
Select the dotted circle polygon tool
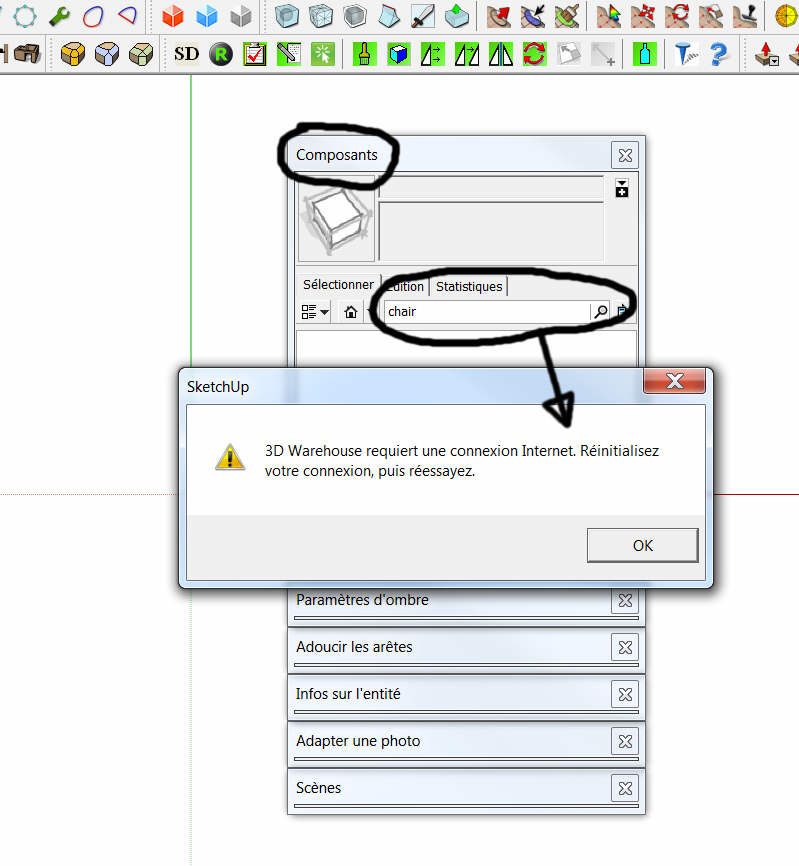25,15
